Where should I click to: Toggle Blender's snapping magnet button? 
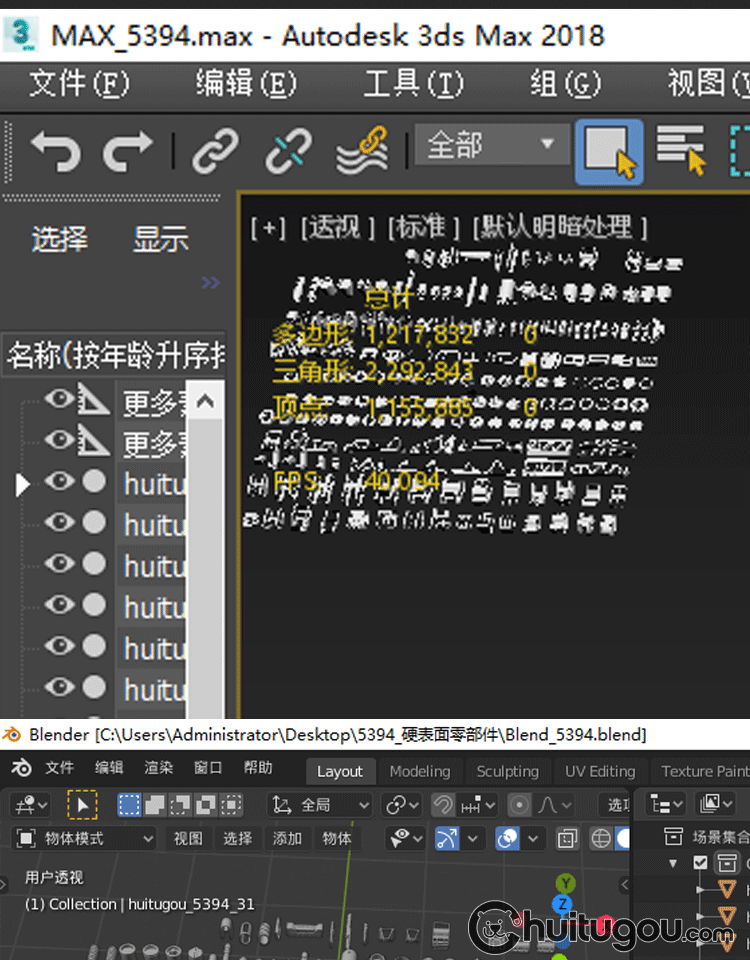(x=442, y=804)
